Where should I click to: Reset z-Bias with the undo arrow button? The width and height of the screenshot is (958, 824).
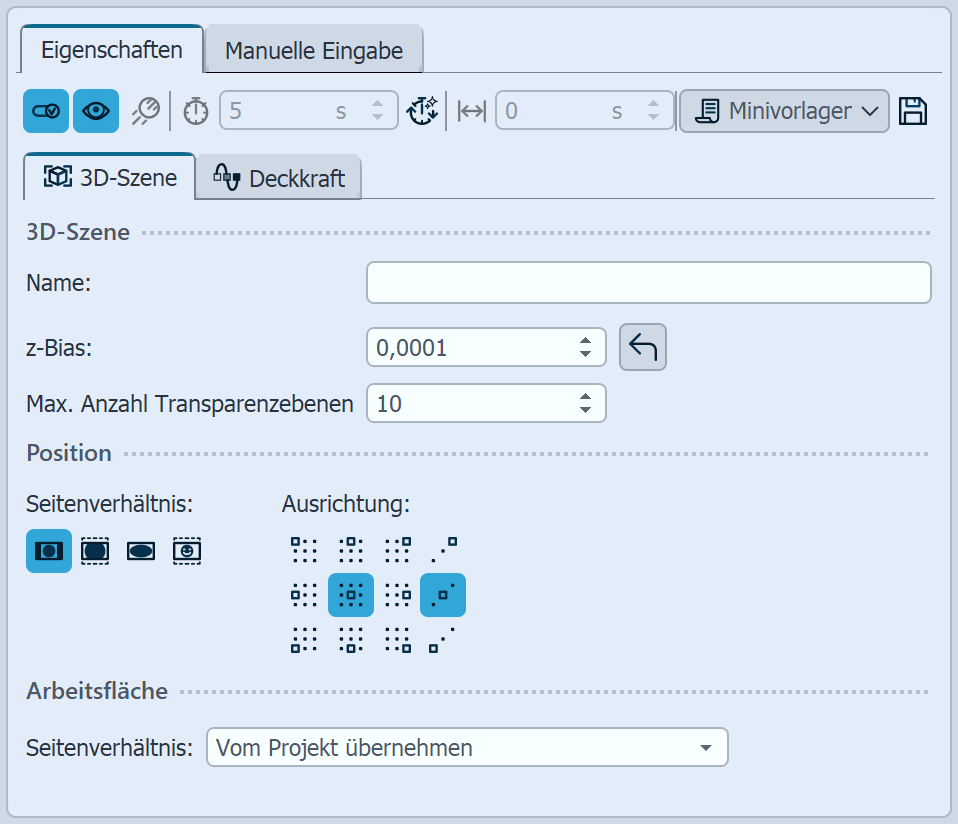[x=643, y=348]
